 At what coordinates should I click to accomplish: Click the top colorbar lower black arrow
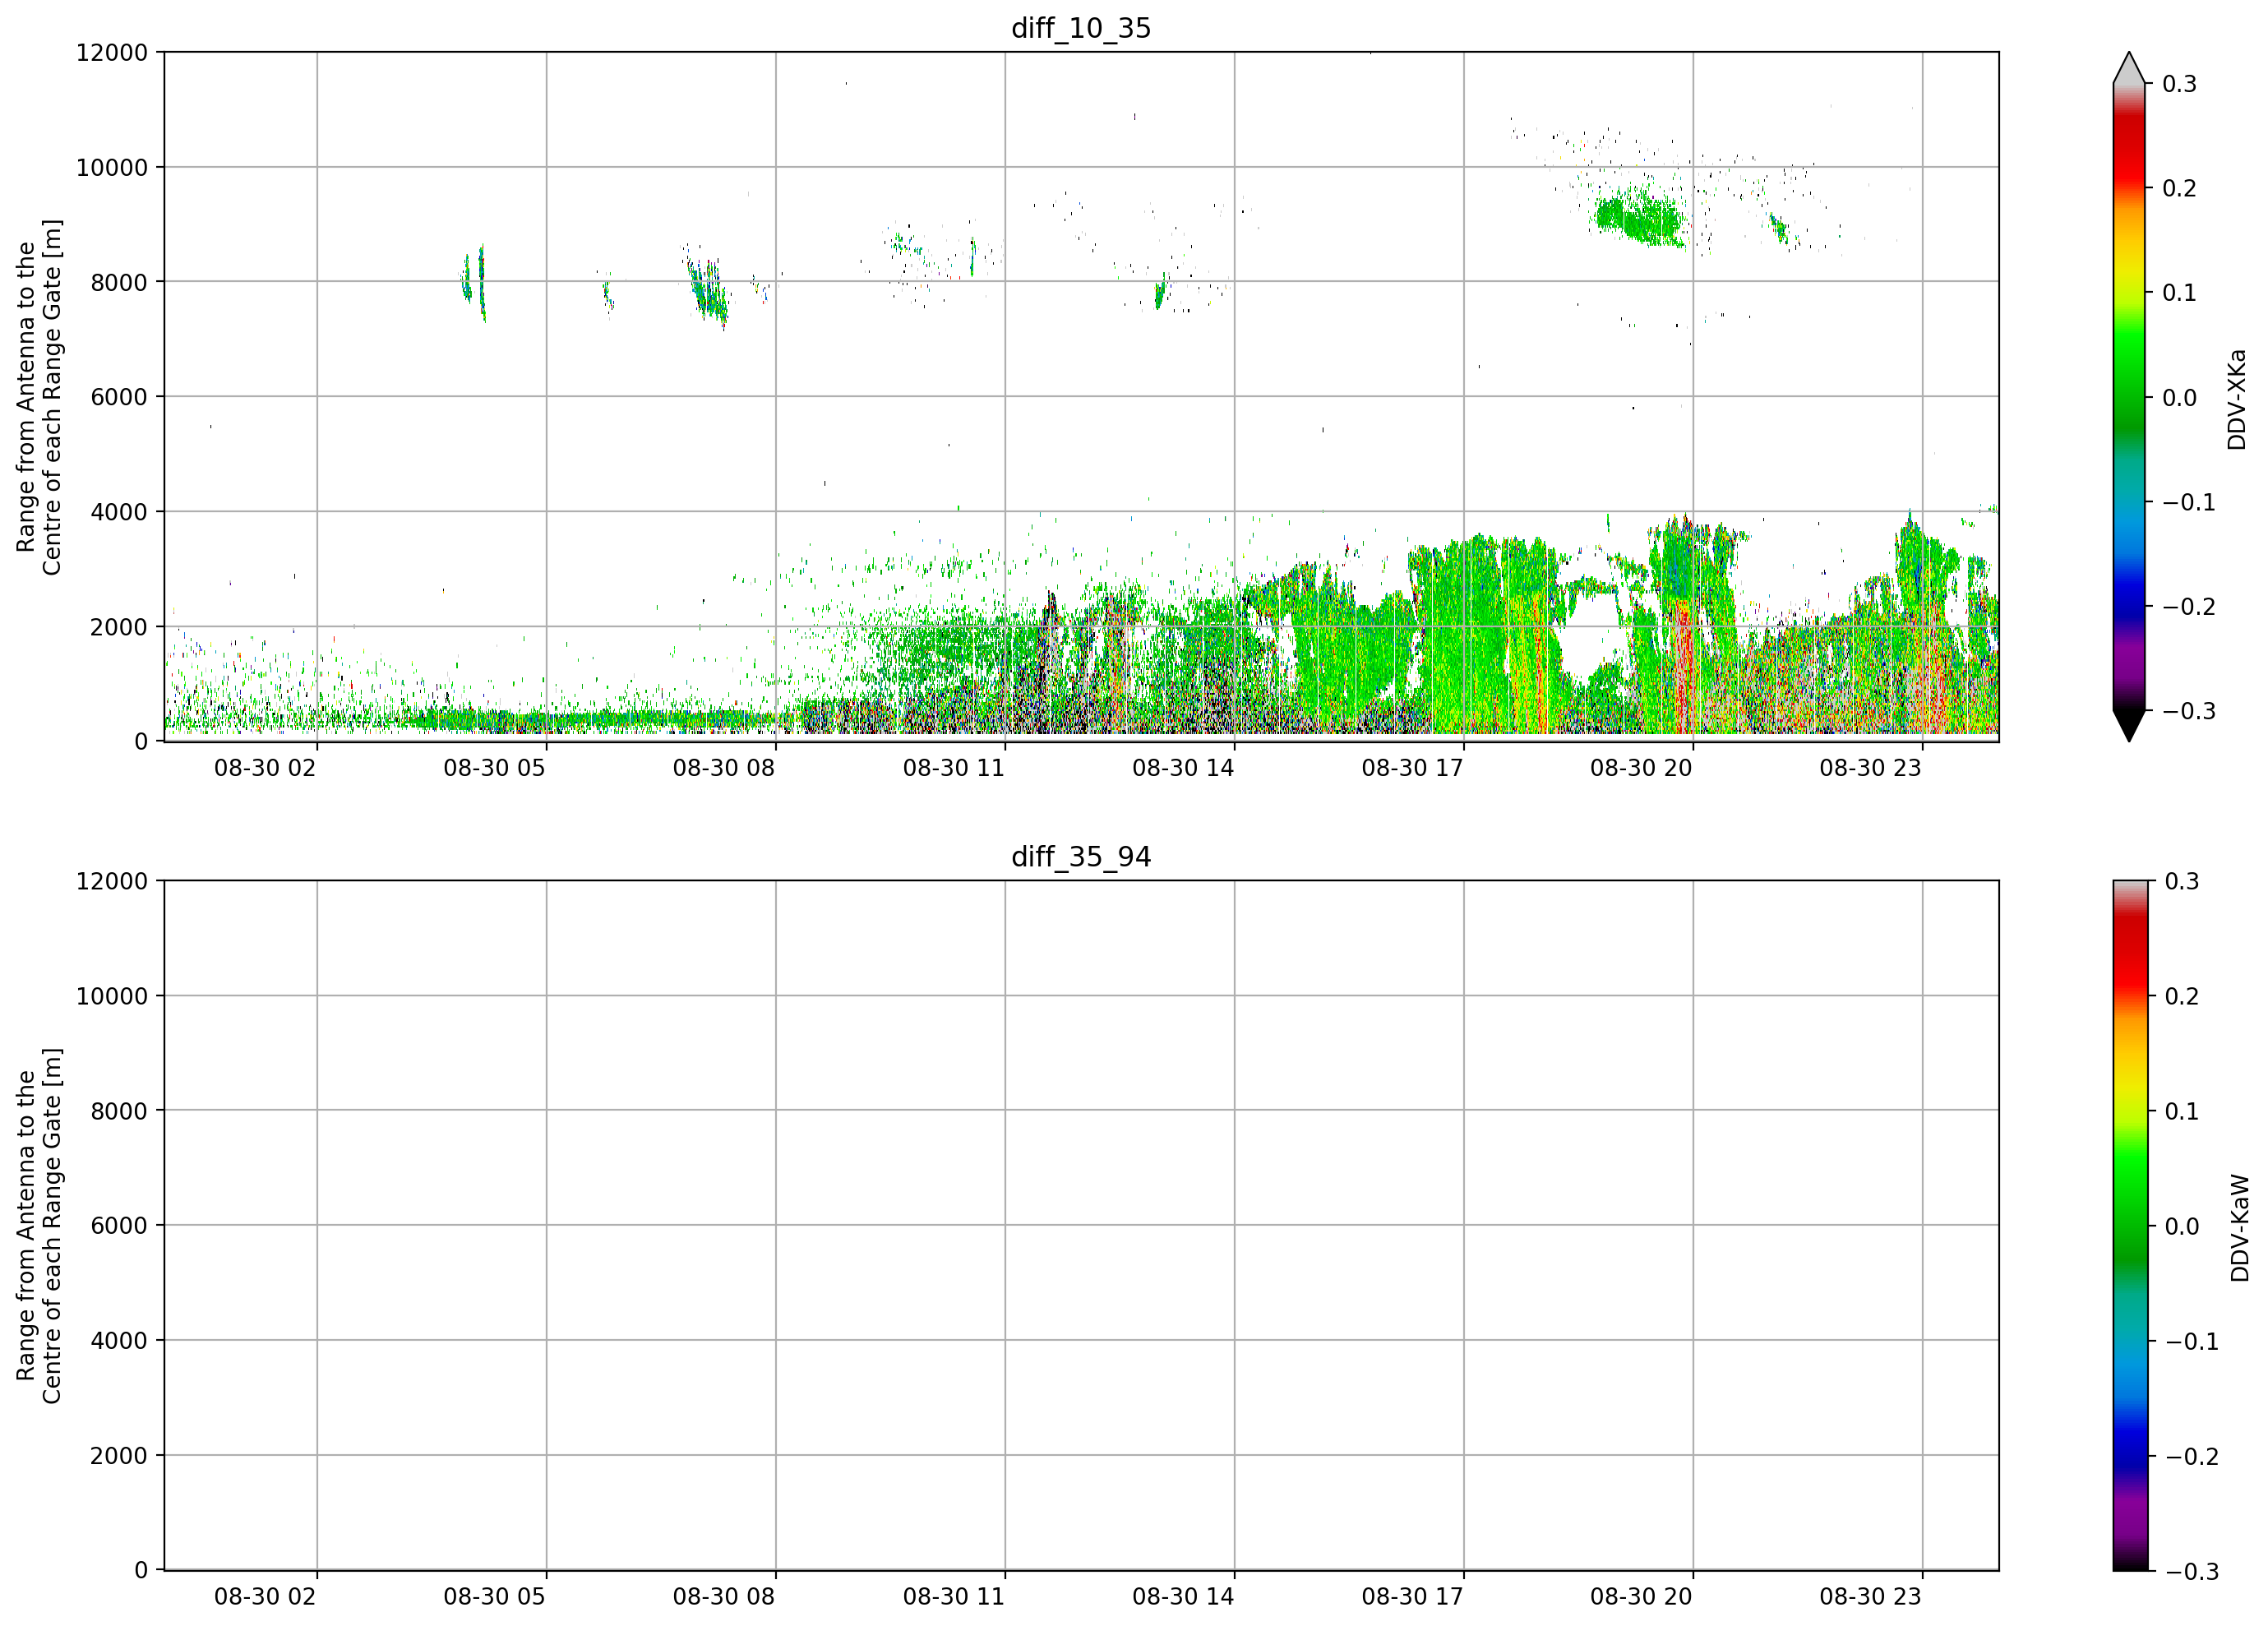coord(2129,726)
